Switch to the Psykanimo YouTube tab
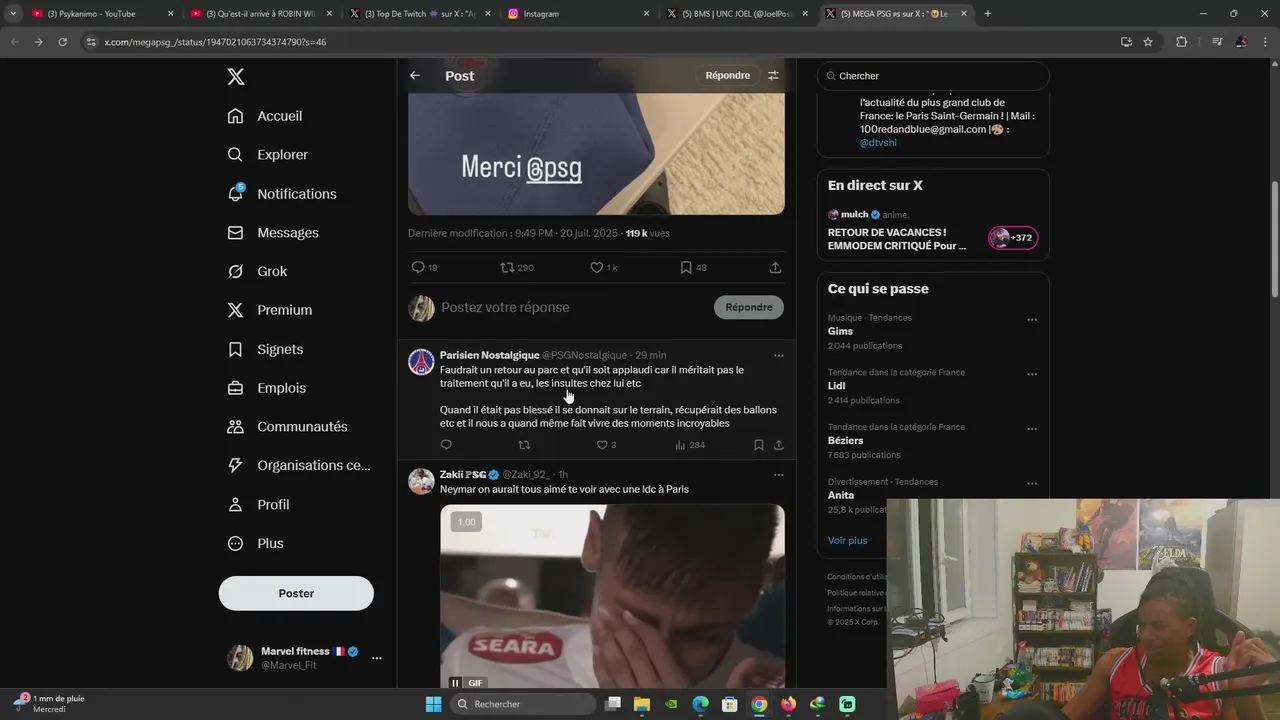Viewport: 1280px width, 720px height. pos(100,14)
